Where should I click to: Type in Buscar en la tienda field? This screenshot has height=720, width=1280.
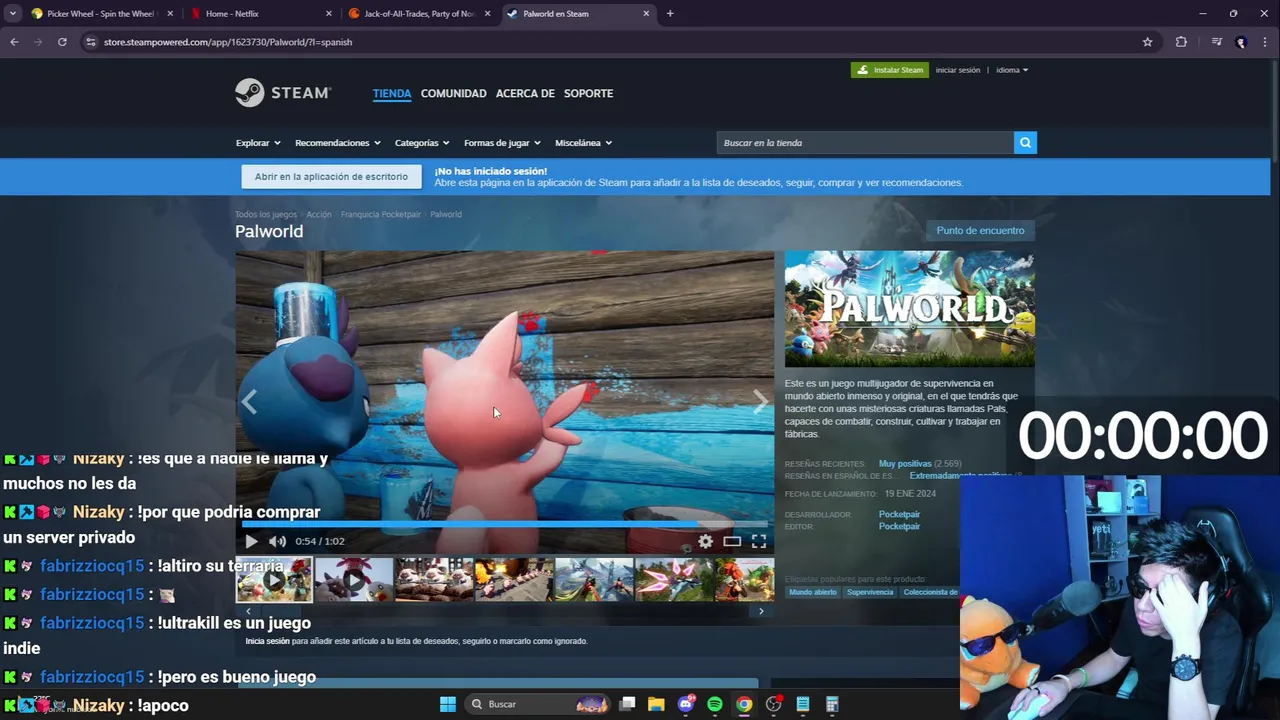click(865, 143)
